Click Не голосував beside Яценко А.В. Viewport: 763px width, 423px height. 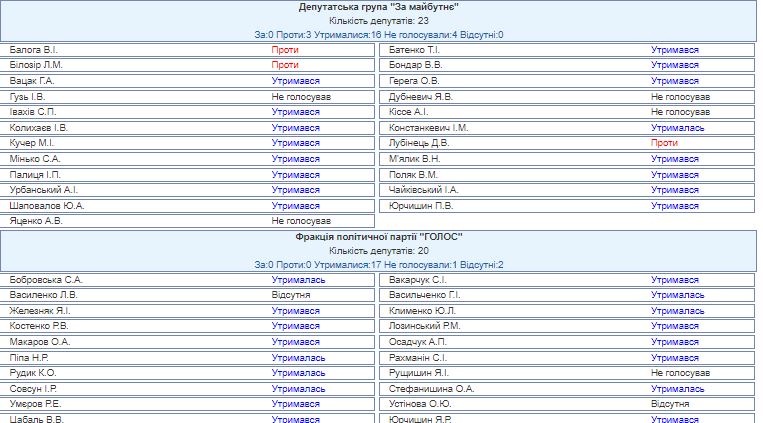[301, 221]
